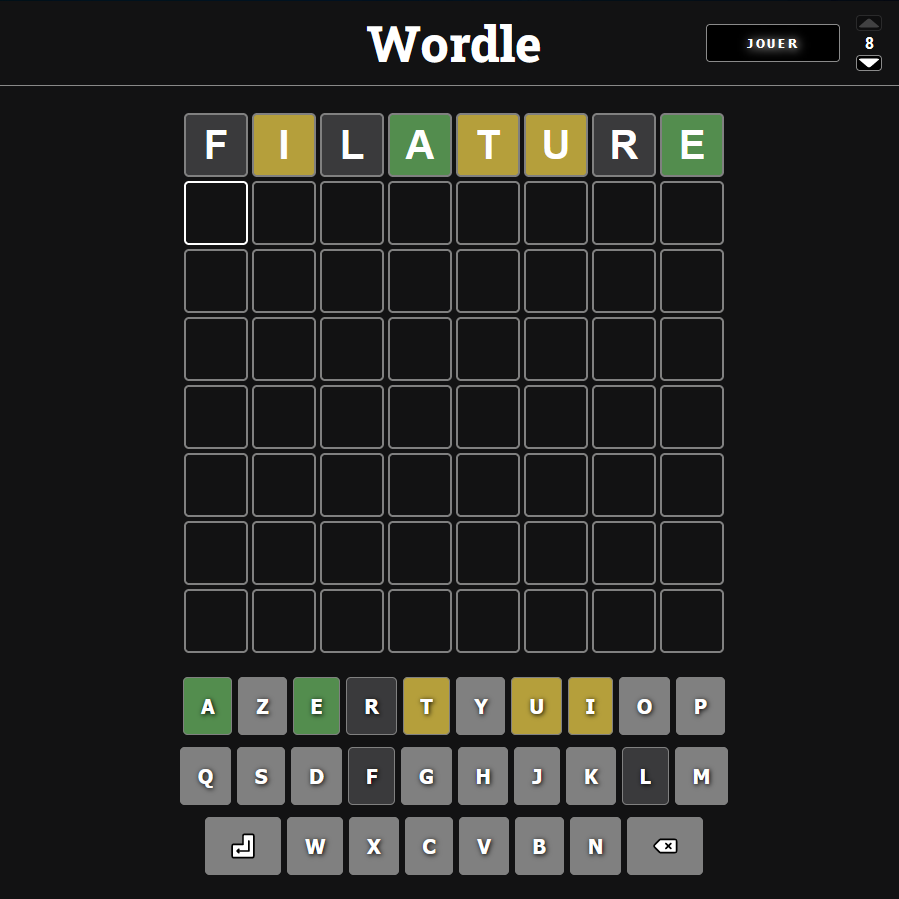The width and height of the screenshot is (899, 899).
Task: Tap the M key on the keyboard
Action: pyautogui.click(x=701, y=776)
